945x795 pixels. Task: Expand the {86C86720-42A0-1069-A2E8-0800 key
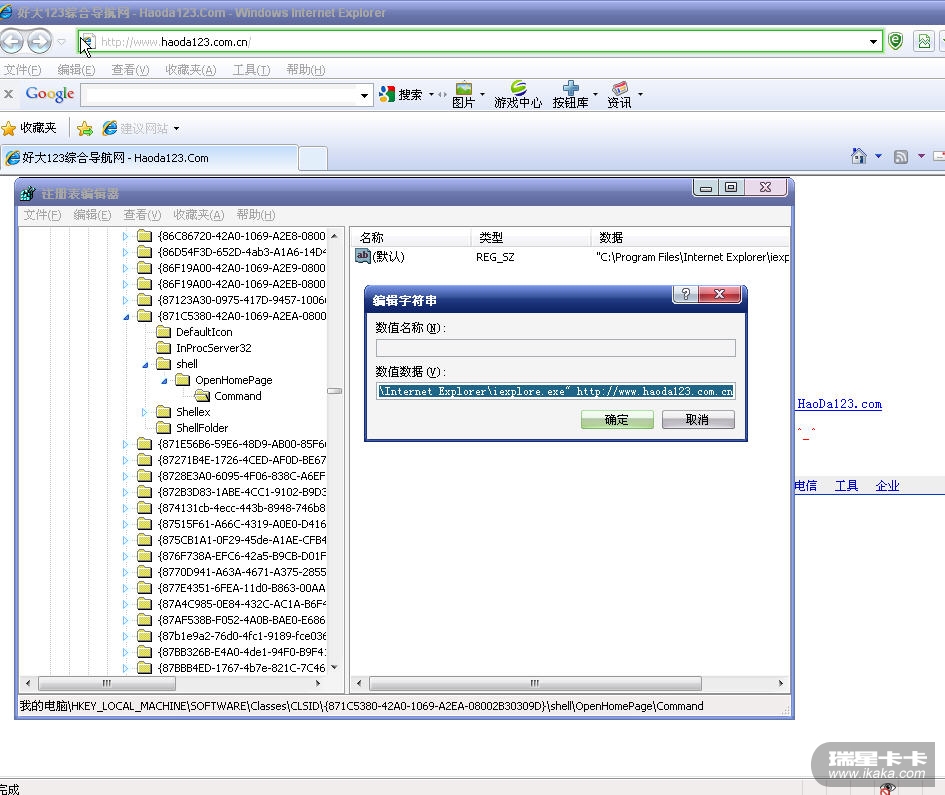pos(125,236)
